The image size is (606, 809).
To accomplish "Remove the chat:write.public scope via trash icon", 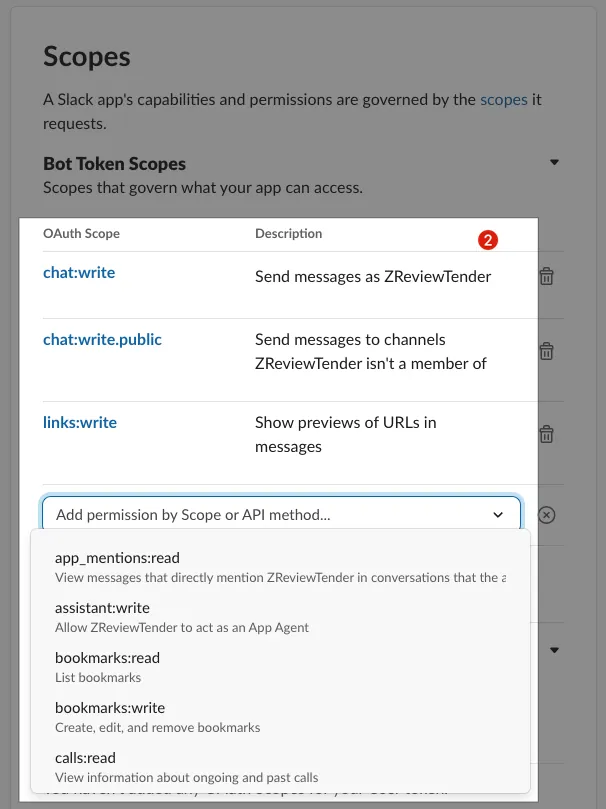I will 546,351.
